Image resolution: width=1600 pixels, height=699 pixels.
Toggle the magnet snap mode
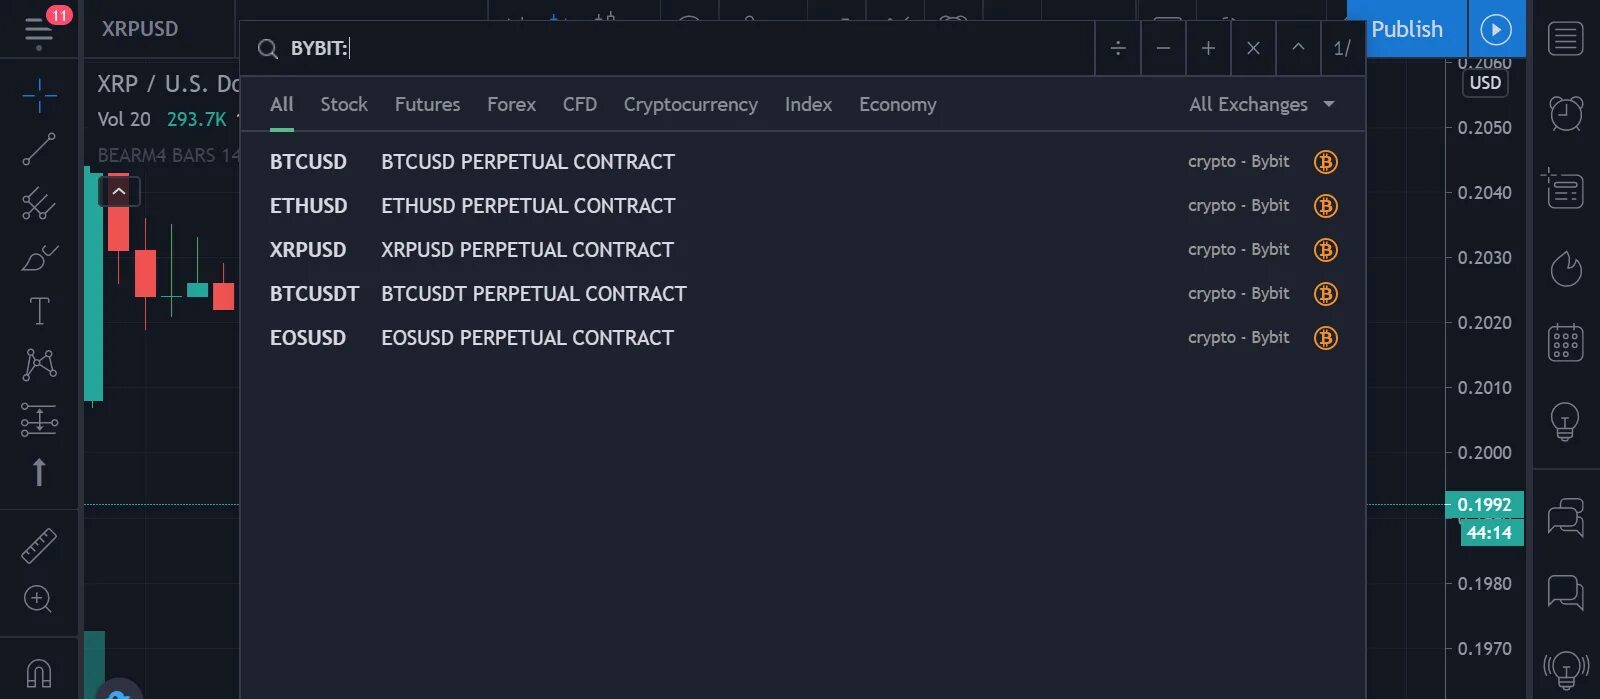(39, 673)
